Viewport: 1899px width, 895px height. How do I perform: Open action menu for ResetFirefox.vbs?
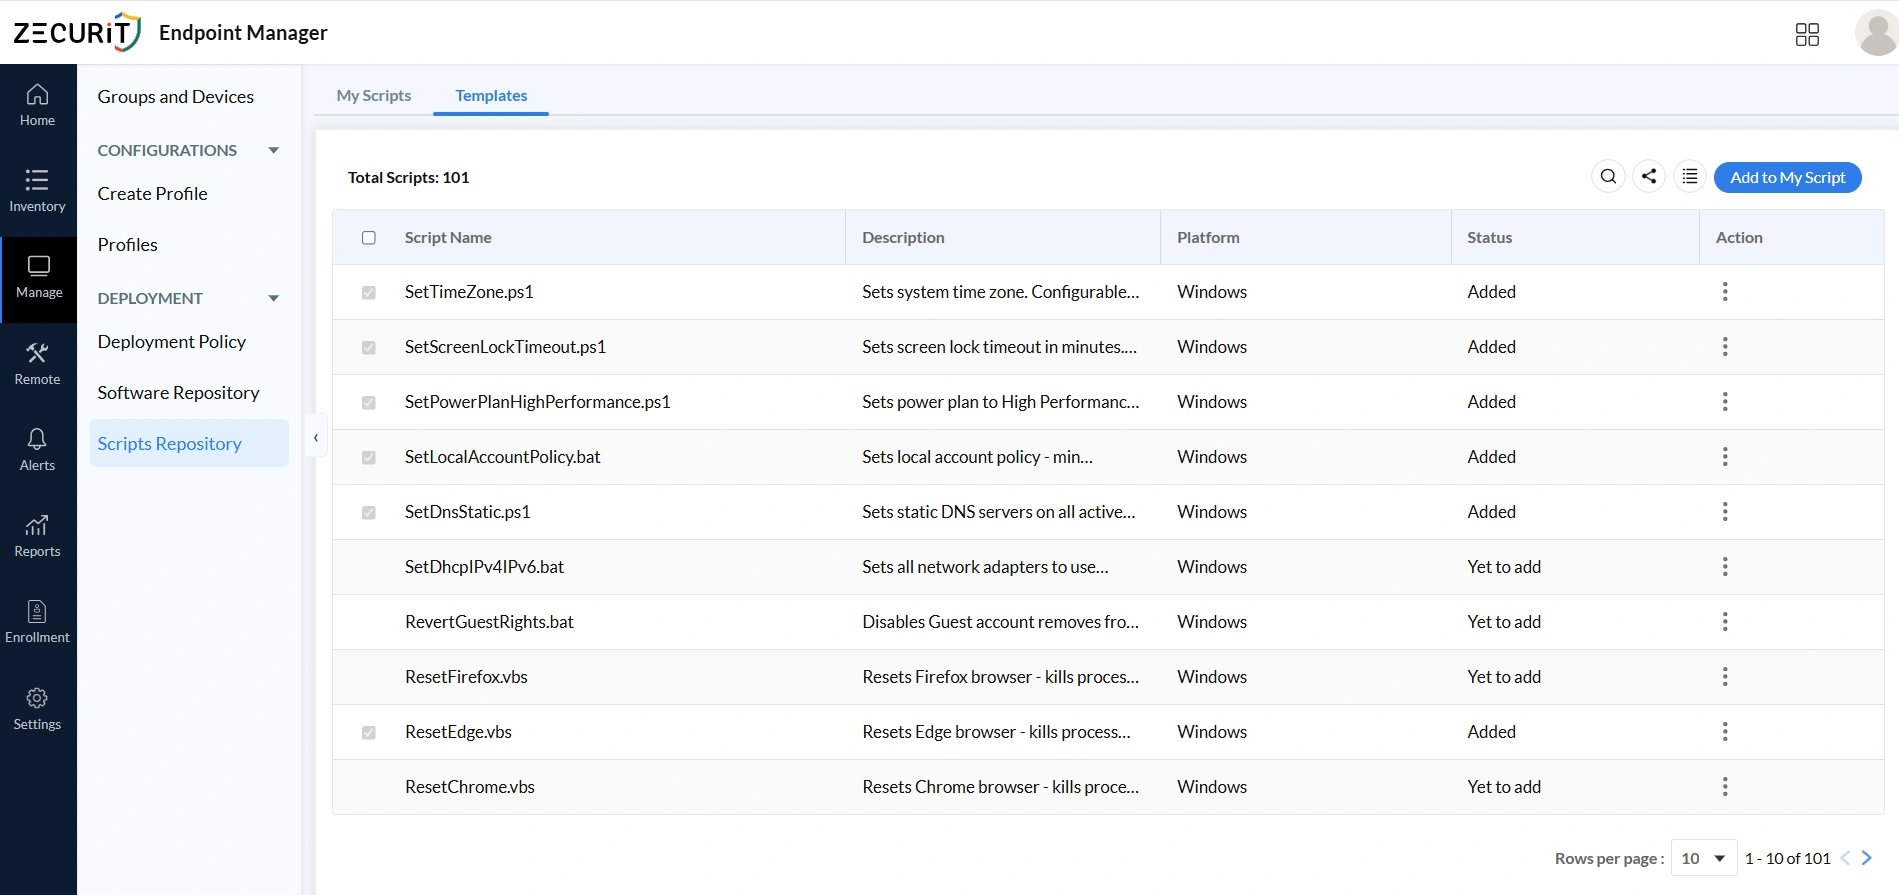(1725, 677)
